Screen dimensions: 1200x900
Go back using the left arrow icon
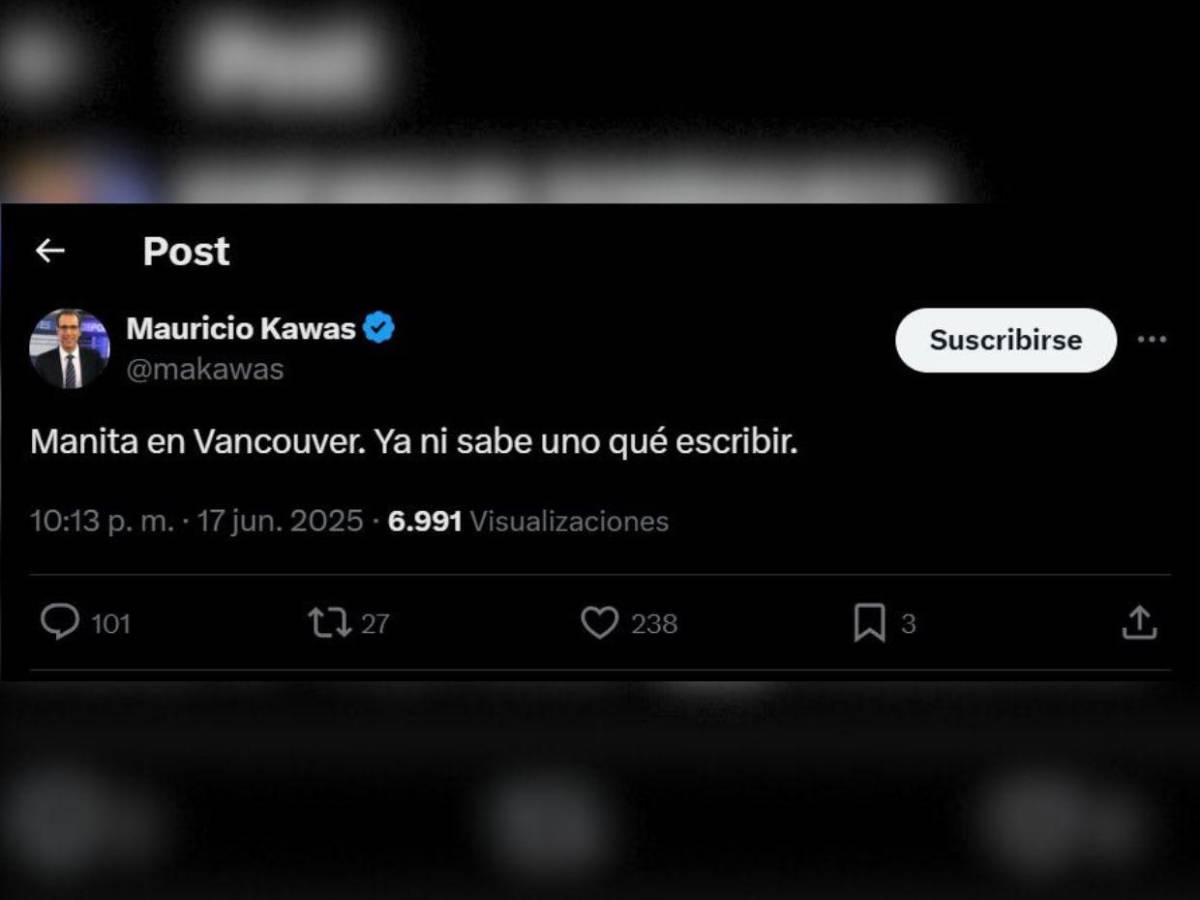[49, 251]
